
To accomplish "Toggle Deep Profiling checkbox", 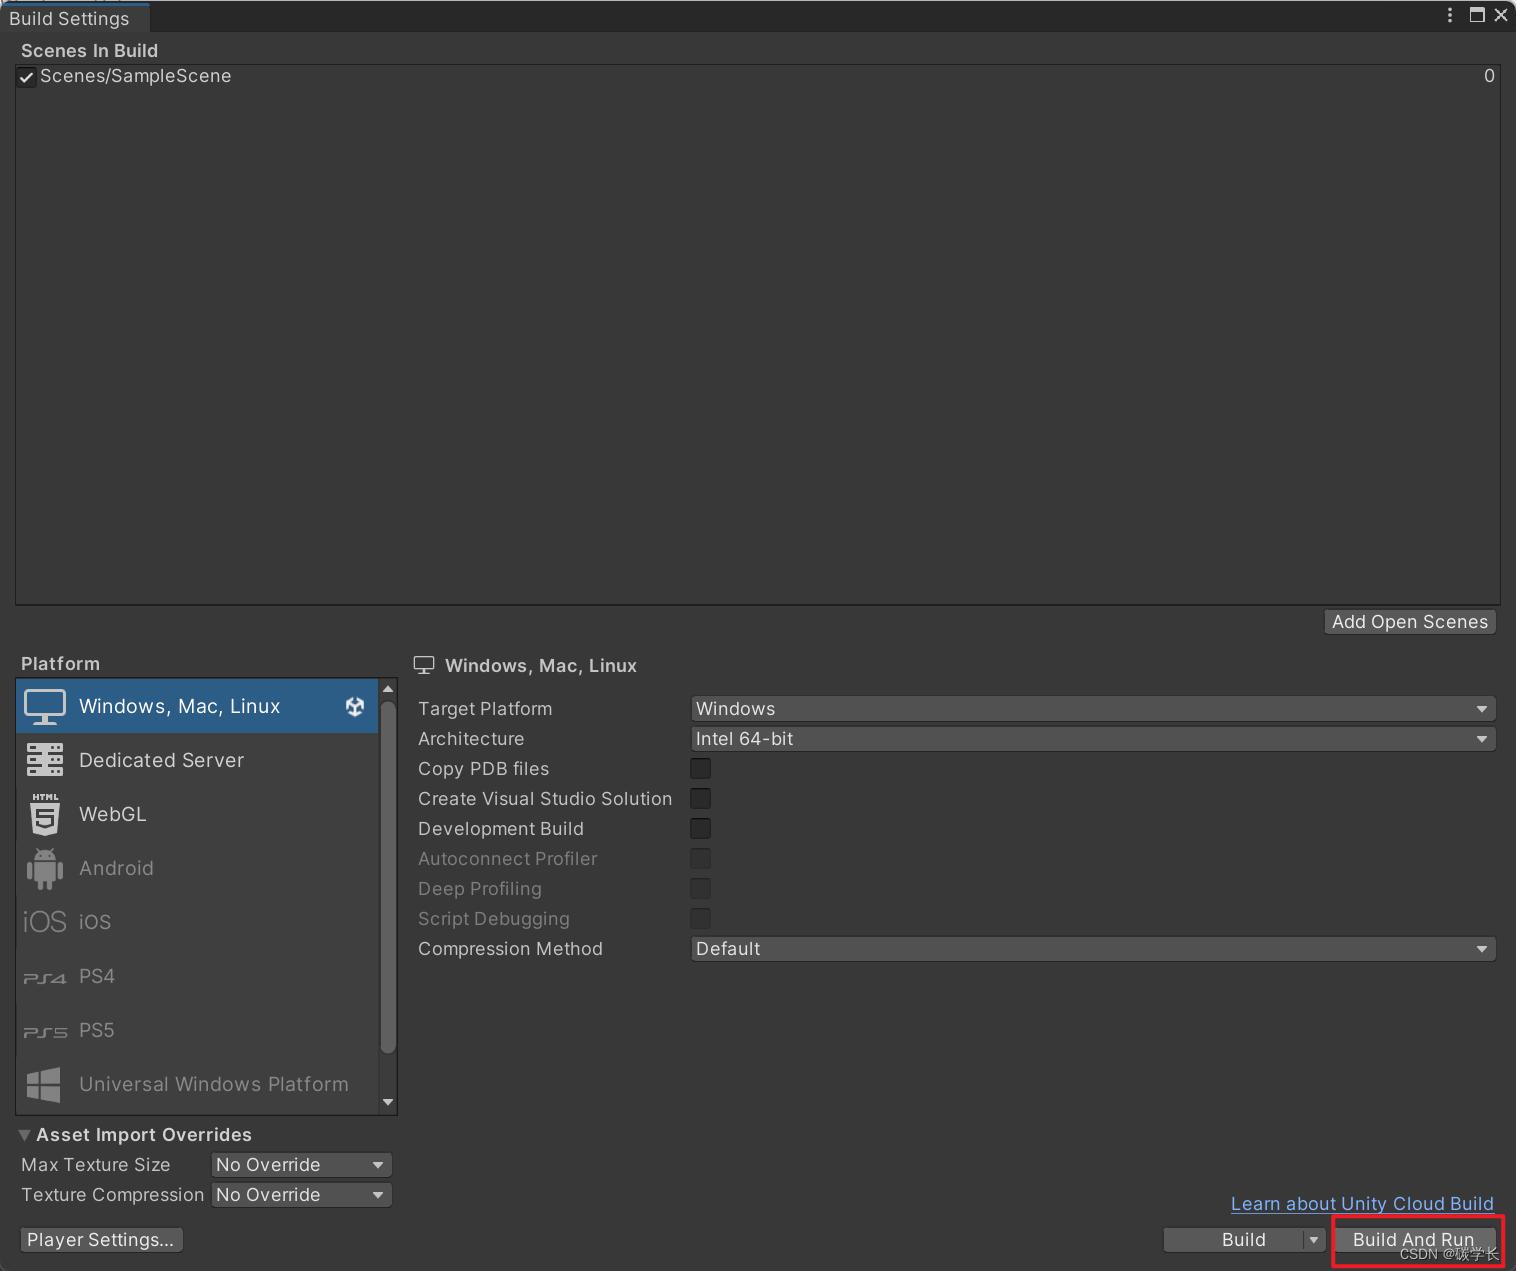I will (x=701, y=888).
